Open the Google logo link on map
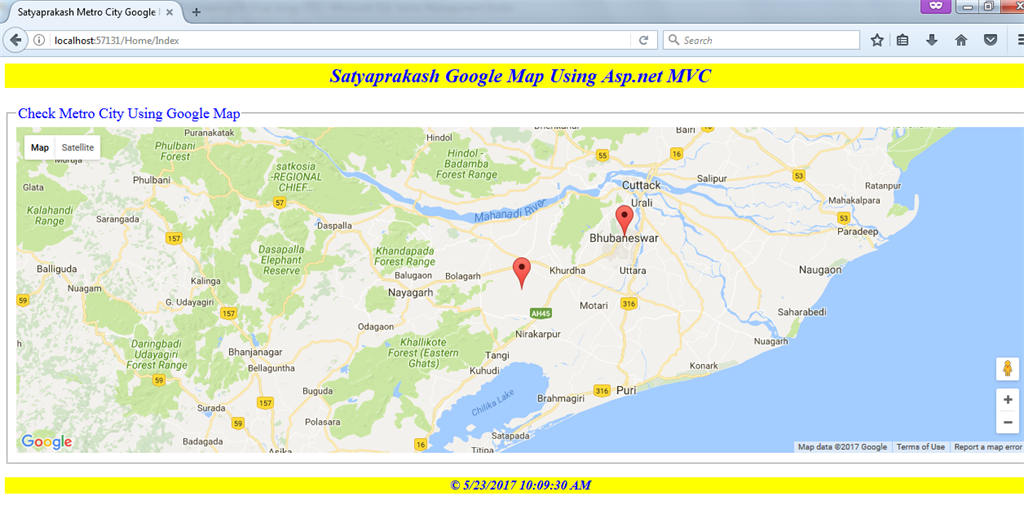Image resolution: width=1024 pixels, height=505 pixels. [46, 442]
